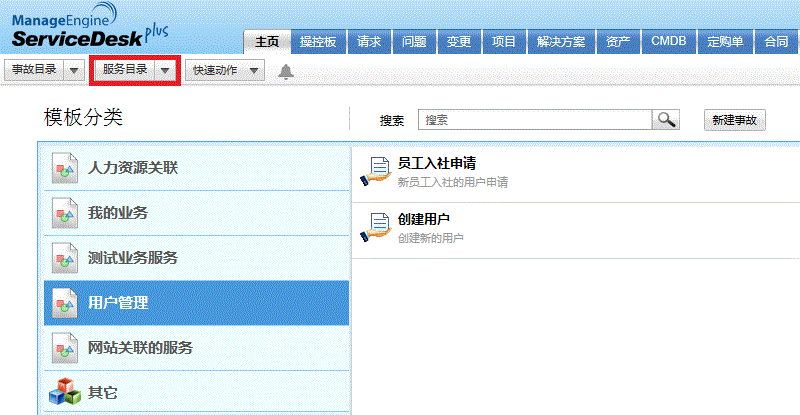Click the ManageEngine ServiceDesk Plus logo
Image resolution: width=800 pixels, height=415 pixels.
[89, 26]
